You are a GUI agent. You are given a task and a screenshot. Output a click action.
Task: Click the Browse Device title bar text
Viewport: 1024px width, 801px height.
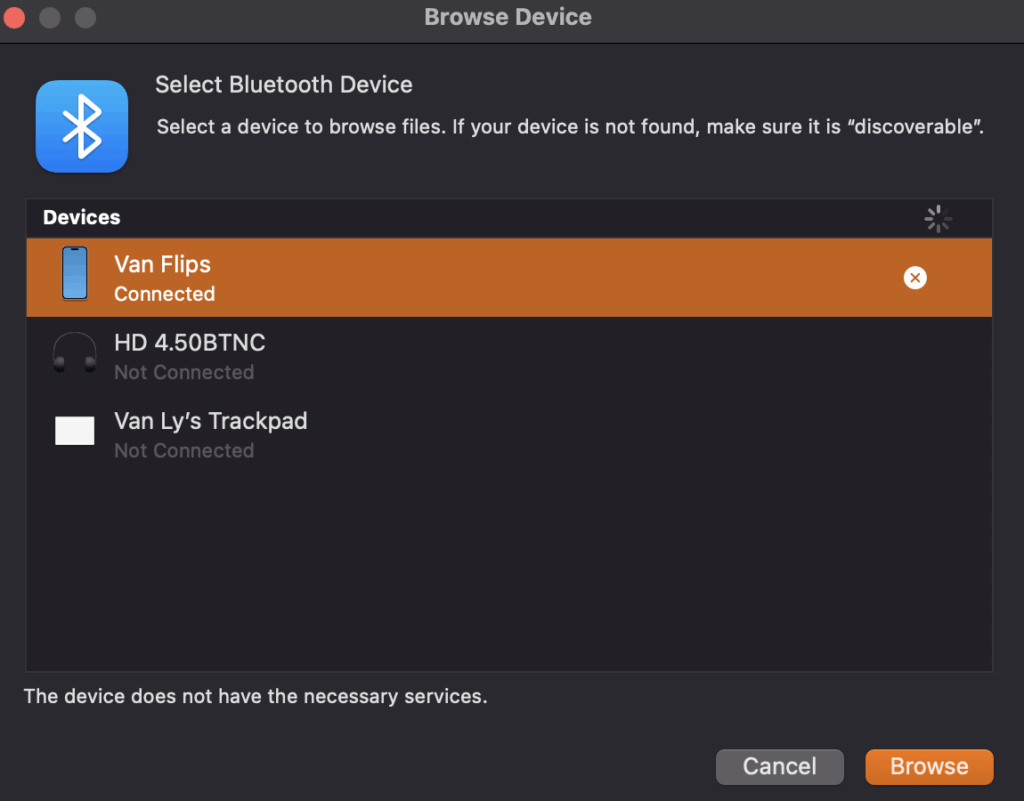(x=507, y=17)
